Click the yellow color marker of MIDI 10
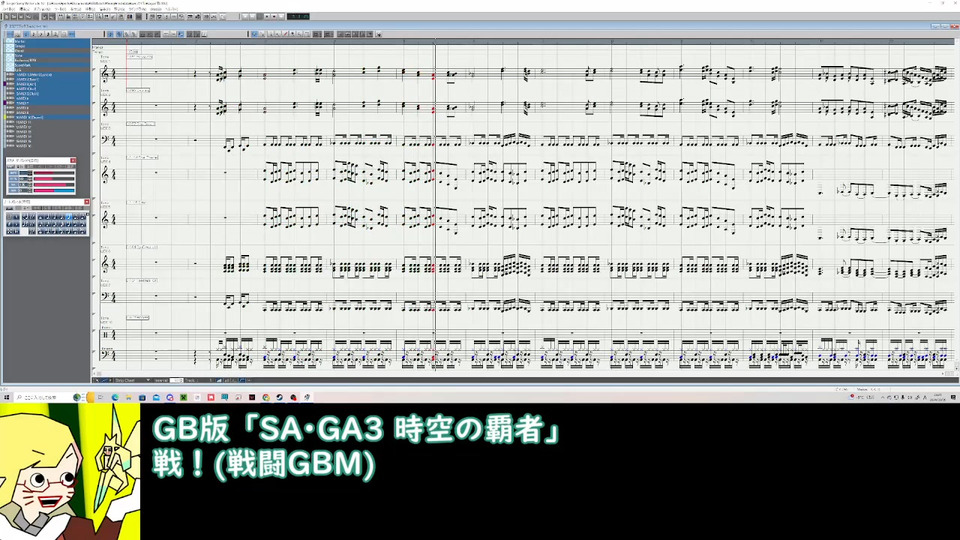960x540 pixels. [x=4, y=117]
